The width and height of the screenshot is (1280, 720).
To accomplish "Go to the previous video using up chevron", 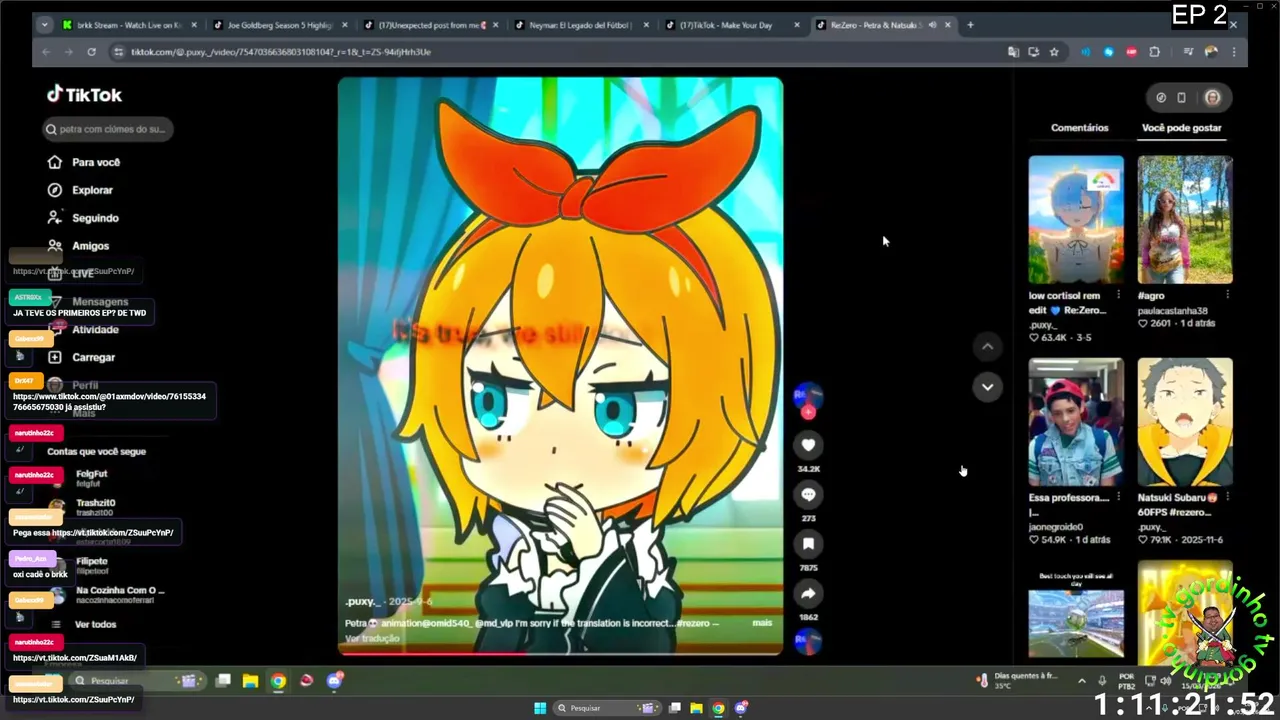I will click(987, 347).
